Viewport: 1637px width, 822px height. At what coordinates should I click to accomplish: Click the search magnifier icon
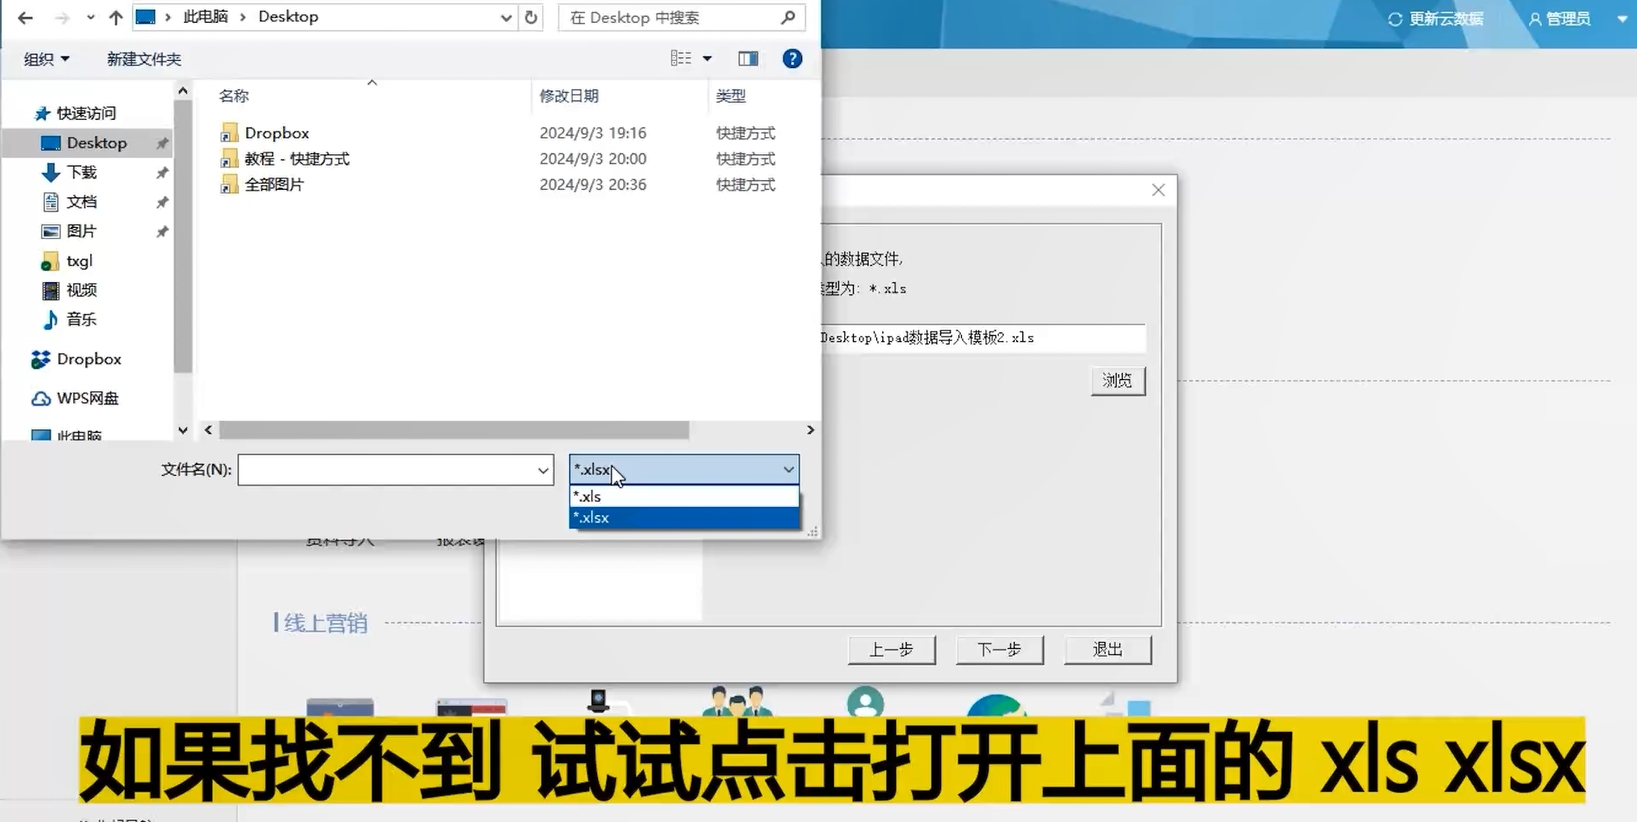788,17
